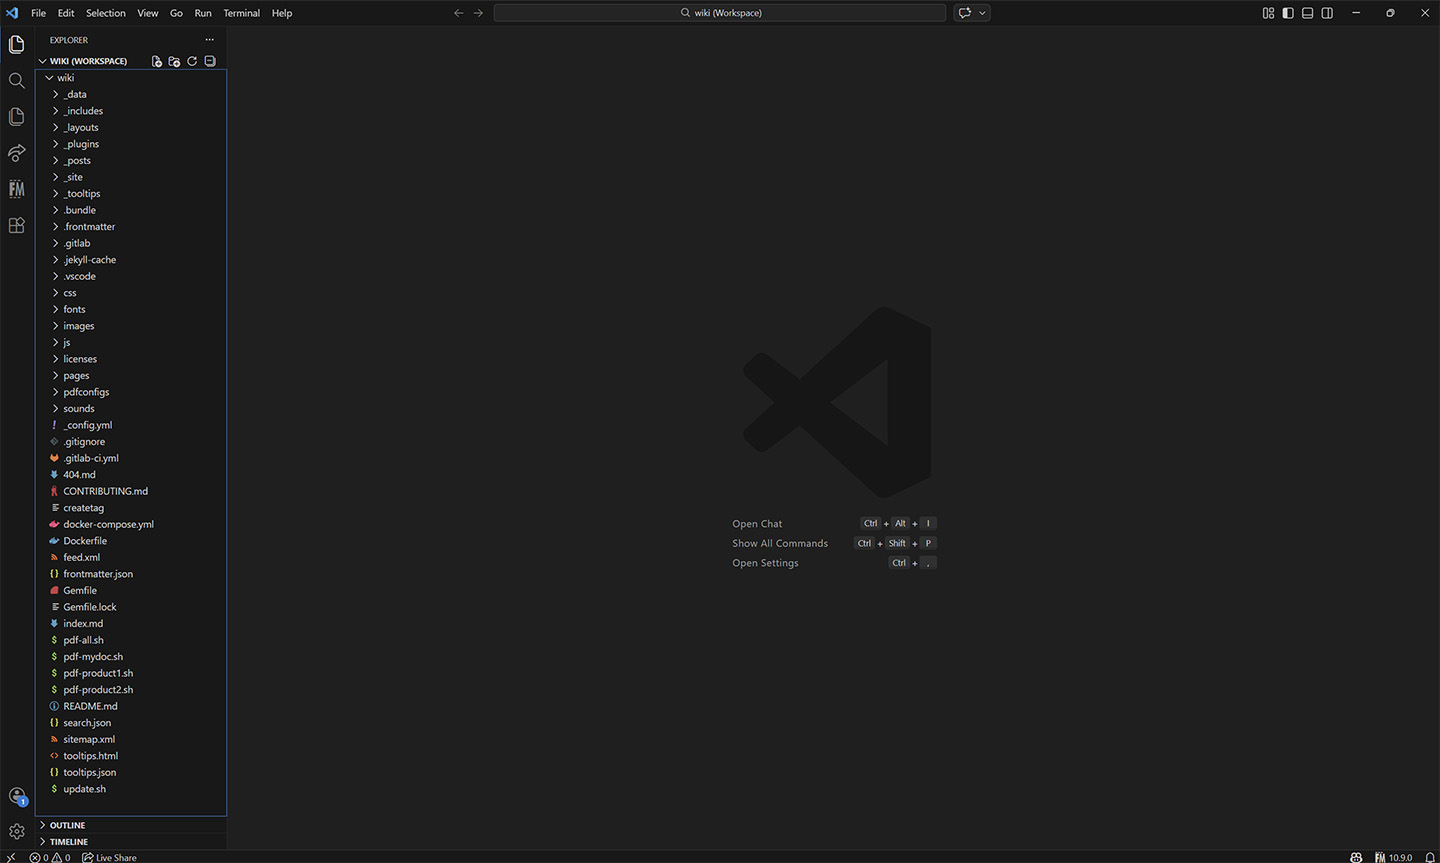Toggle the secondary side bar visibility
Image resolution: width=1440 pixels, height=863 pixels.
(x=1327, y=13)
